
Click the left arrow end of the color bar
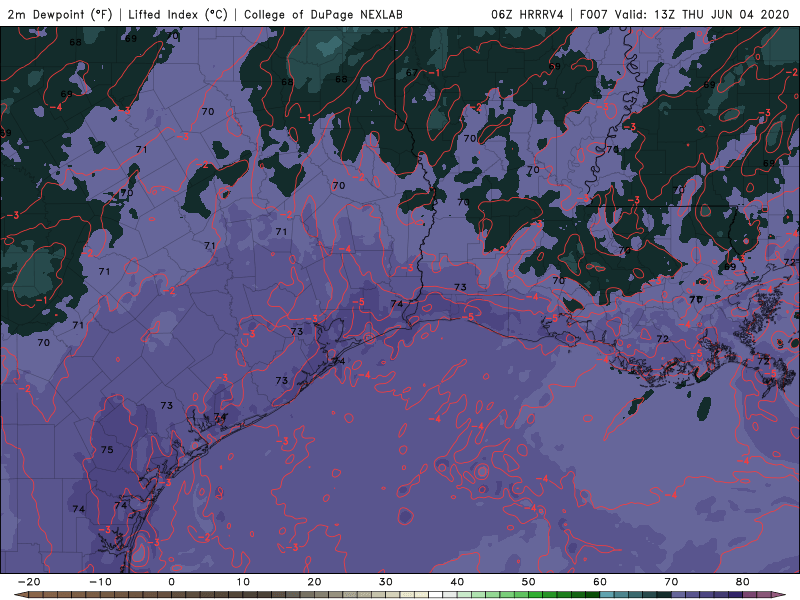tap(20, 595)
